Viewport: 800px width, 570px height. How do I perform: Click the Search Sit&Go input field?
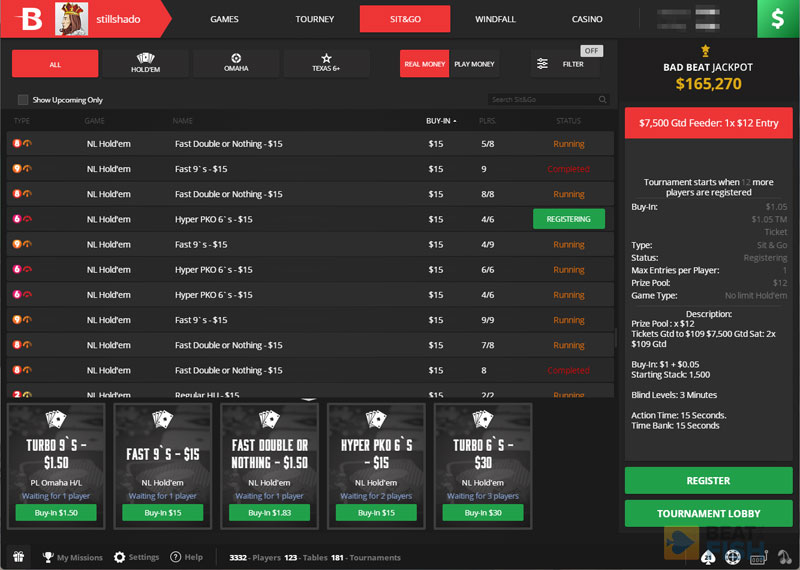(548, 100)
